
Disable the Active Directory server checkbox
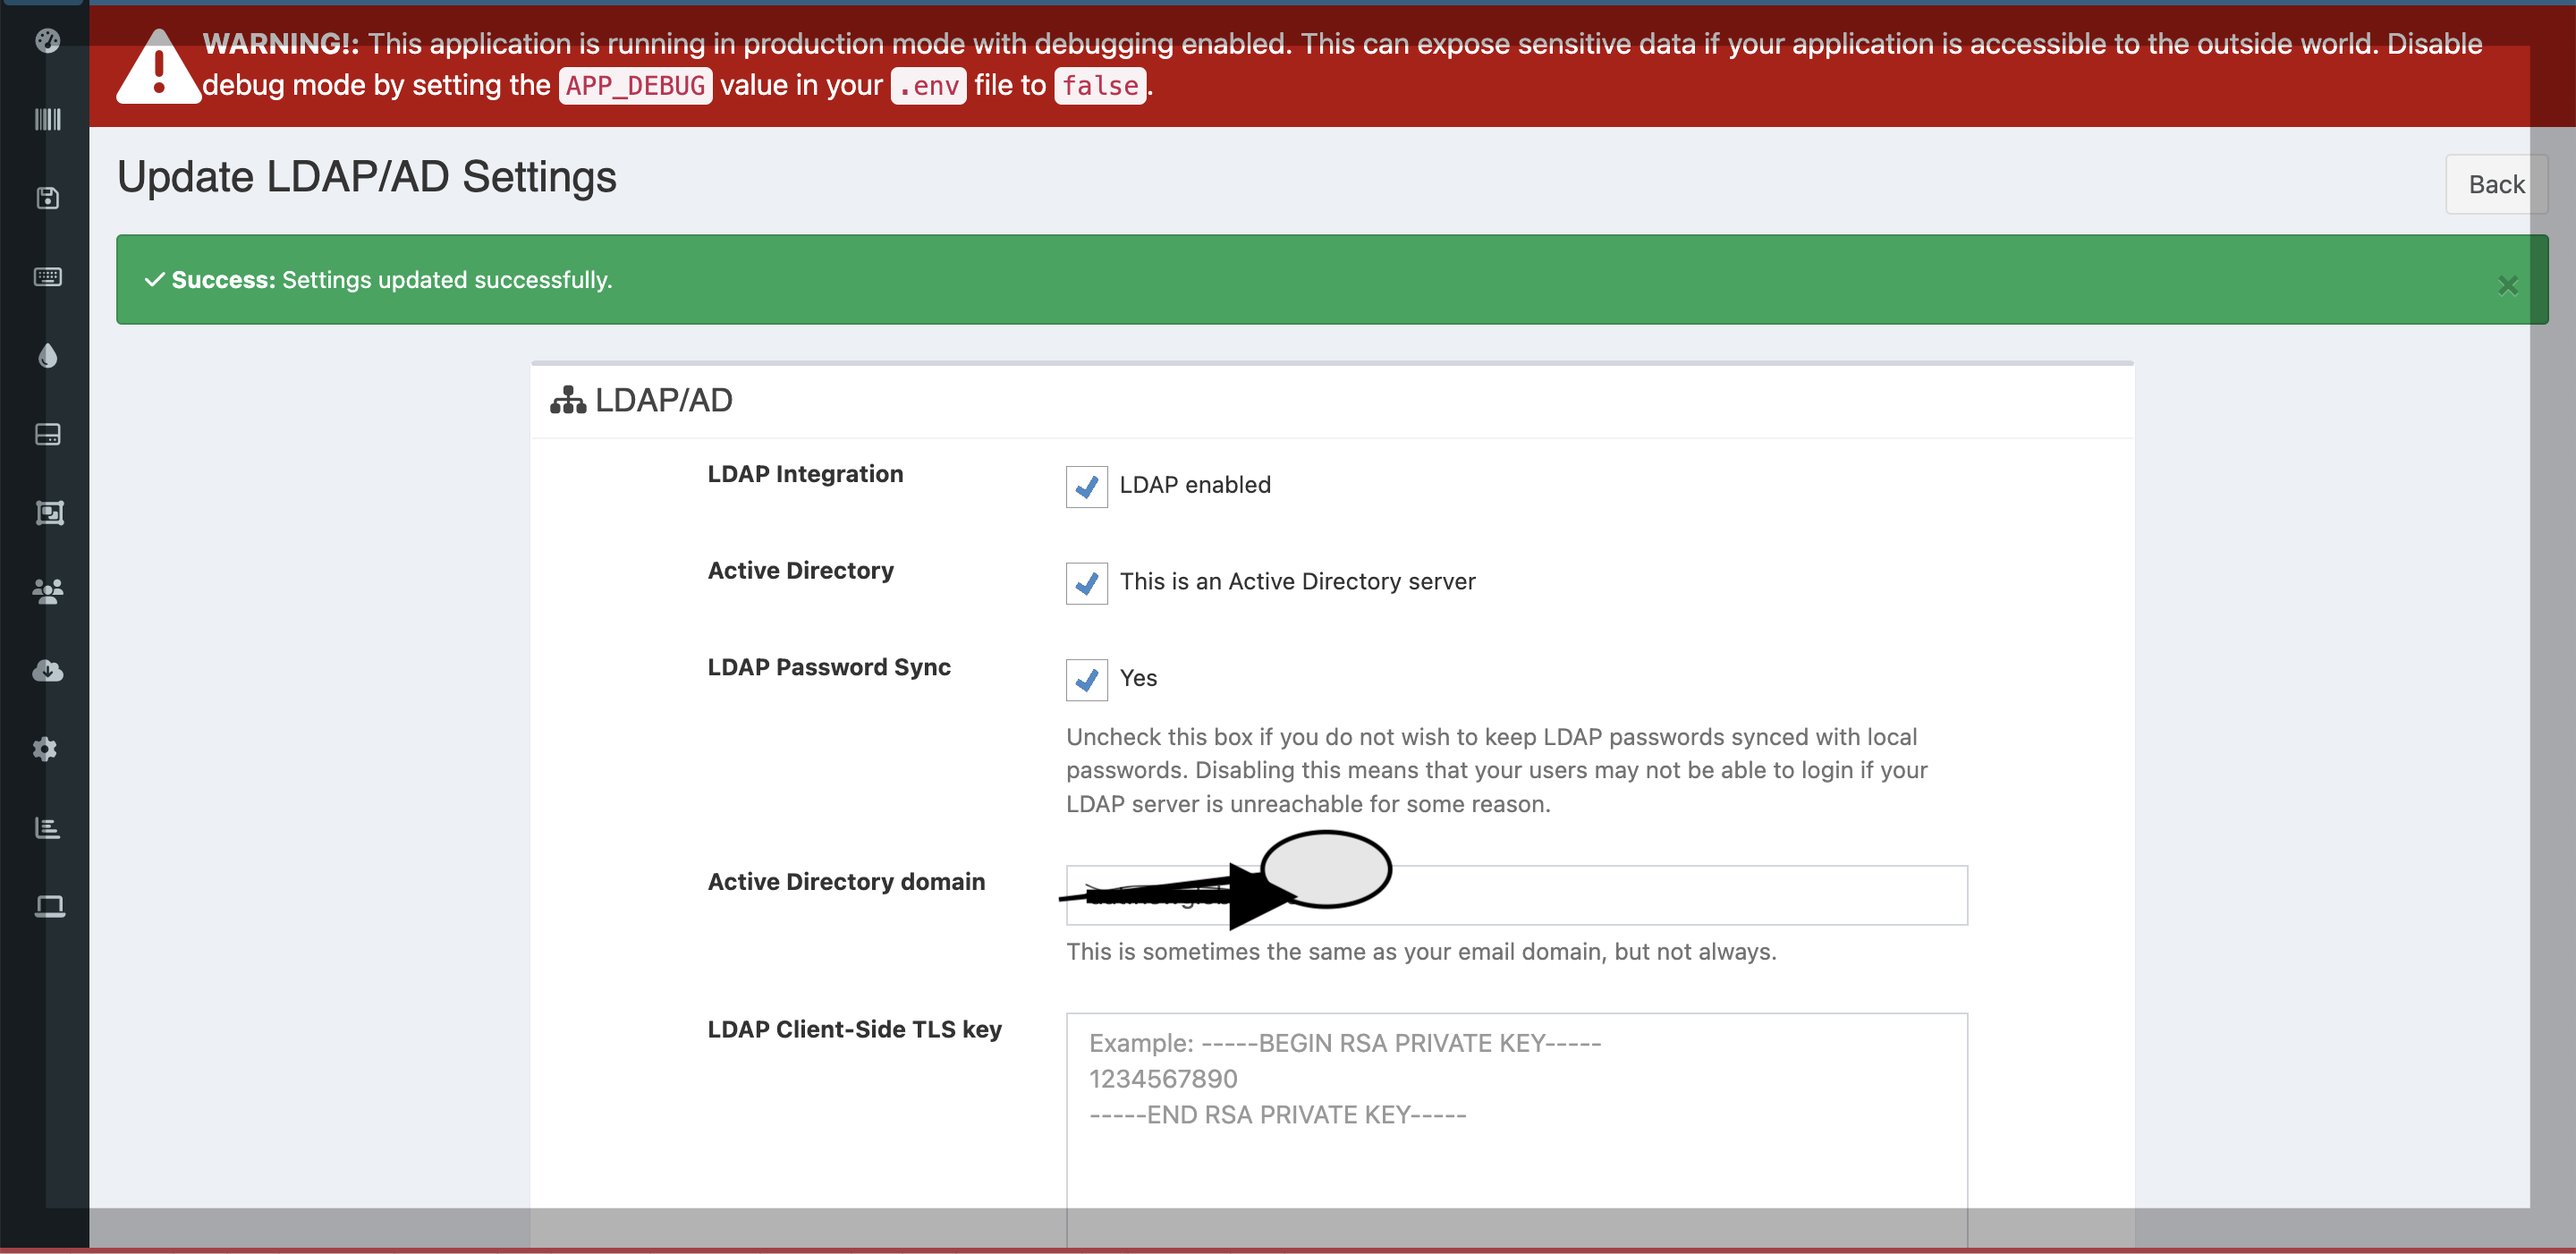click(x=1087, y=583)
